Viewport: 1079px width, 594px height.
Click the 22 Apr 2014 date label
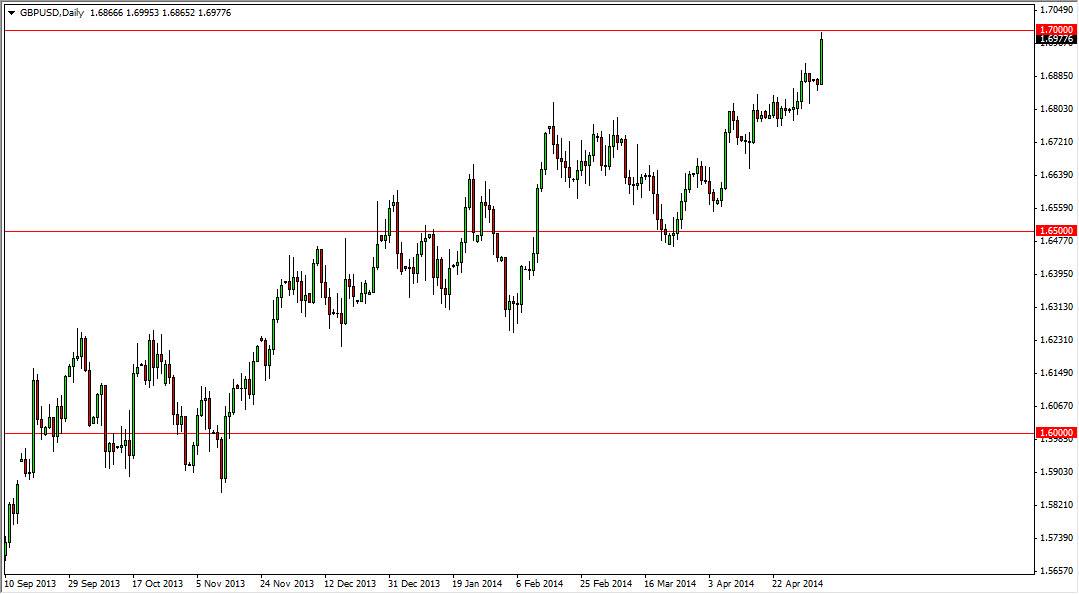pos(797,581)
